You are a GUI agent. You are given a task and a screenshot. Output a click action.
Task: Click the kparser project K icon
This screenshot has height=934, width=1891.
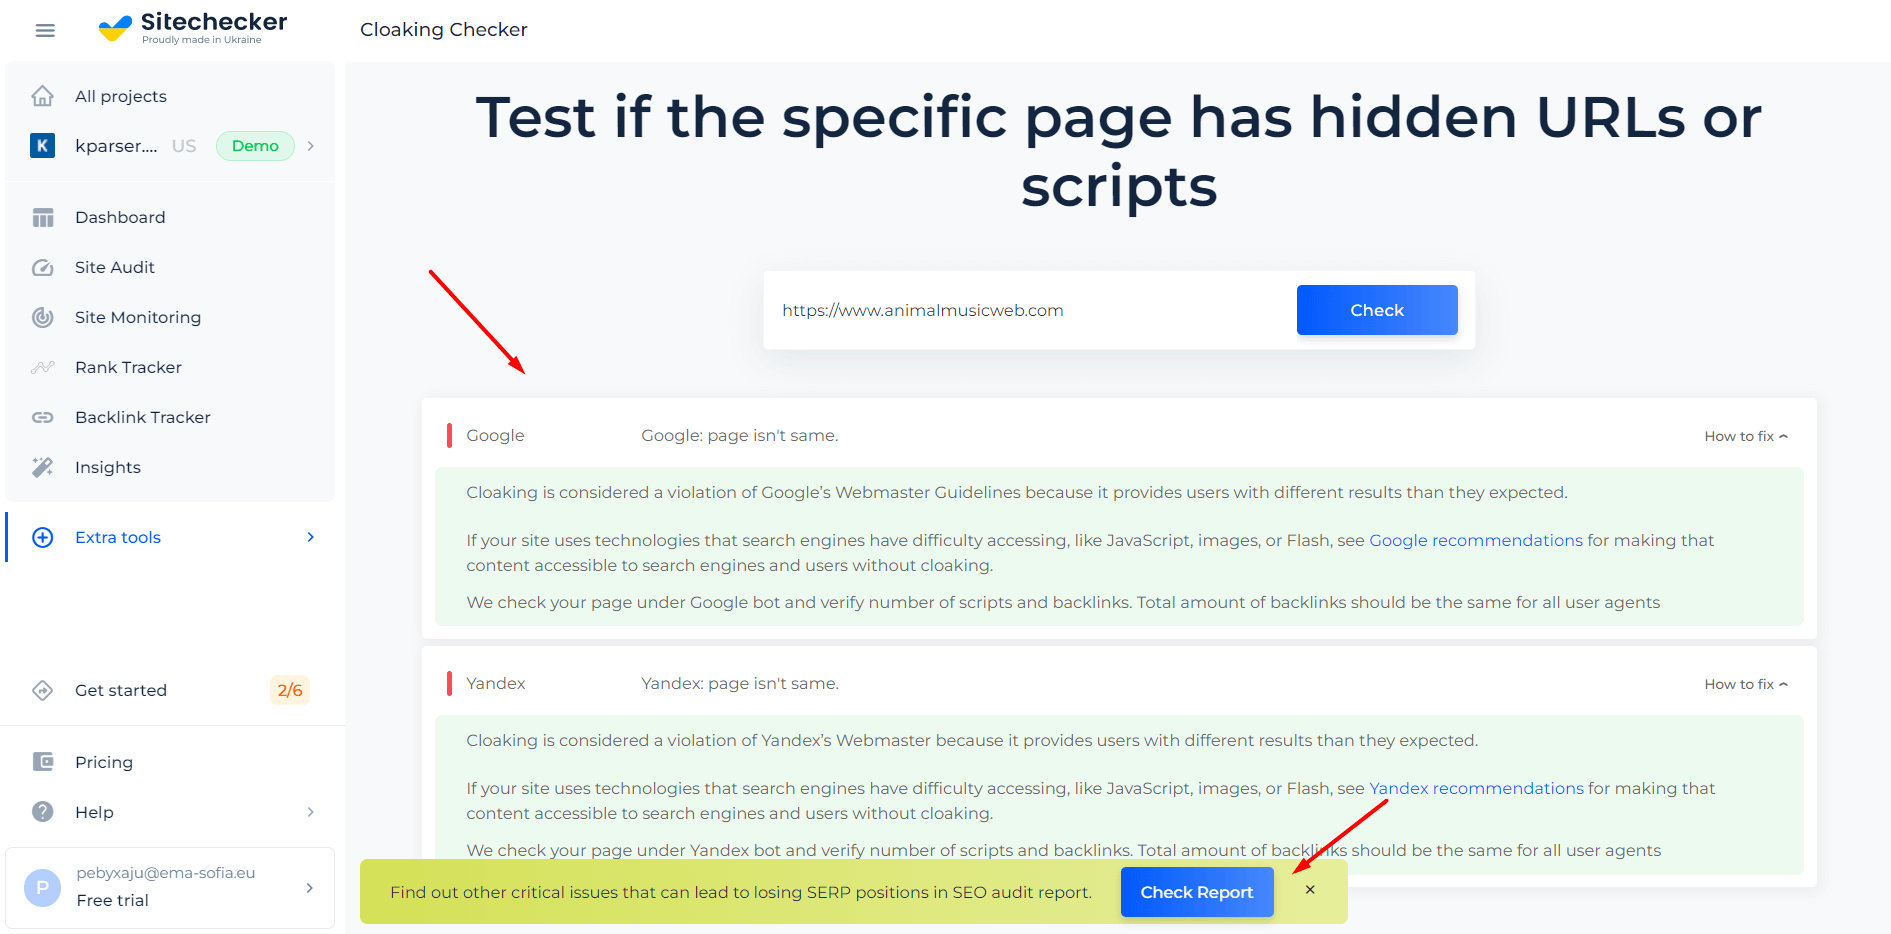(x=42, y=146)
